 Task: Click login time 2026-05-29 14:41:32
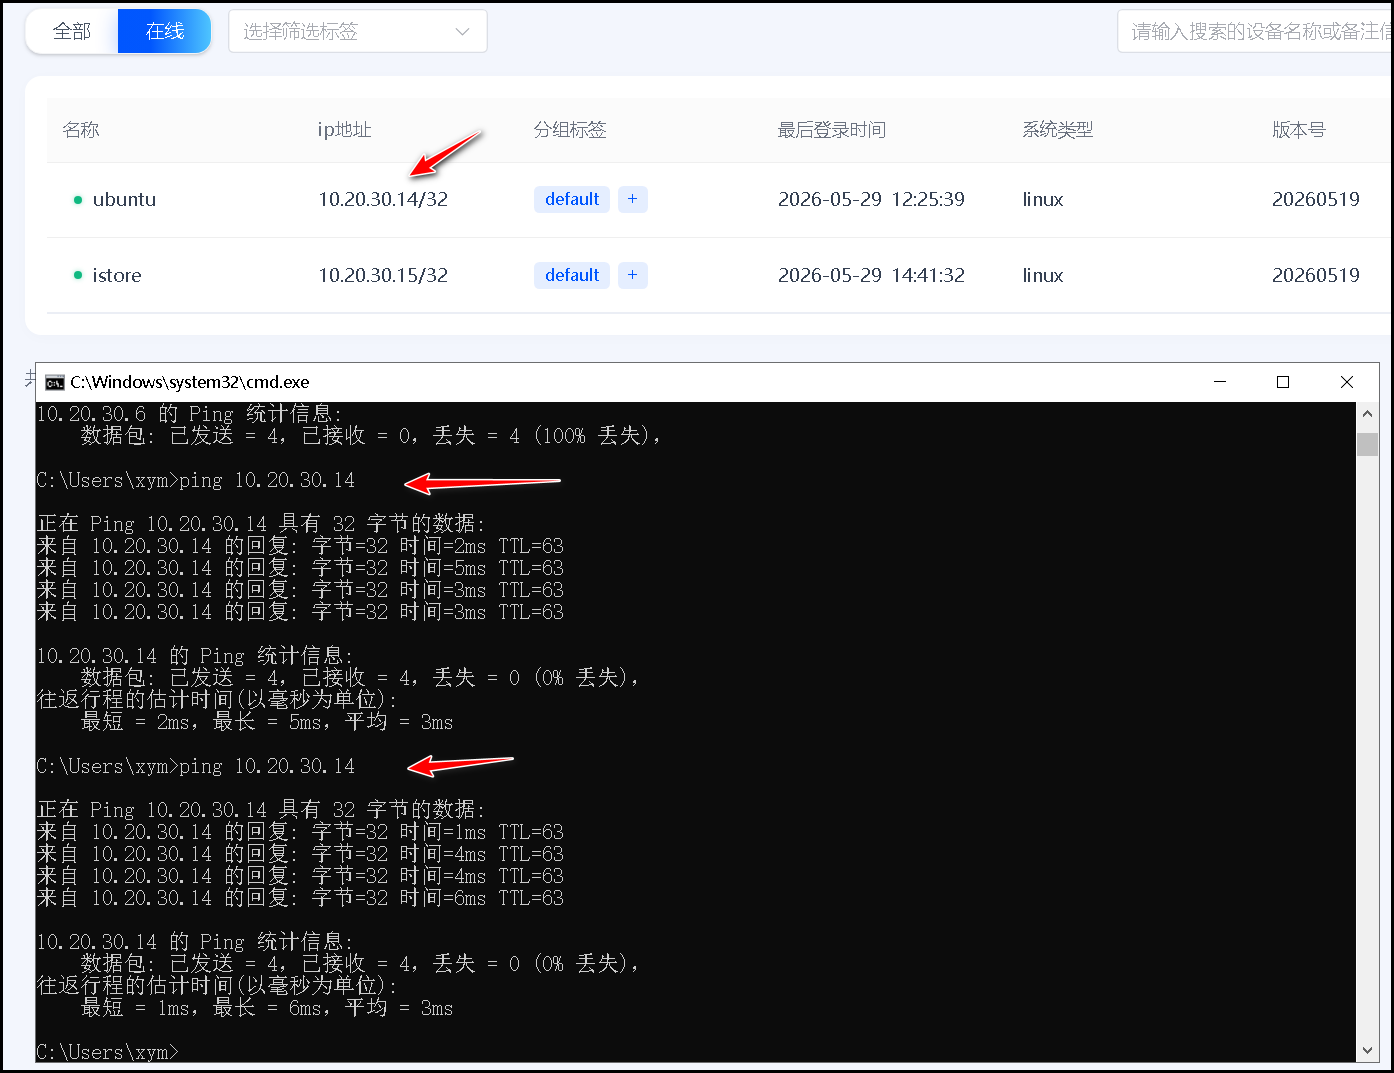(871, 275)
